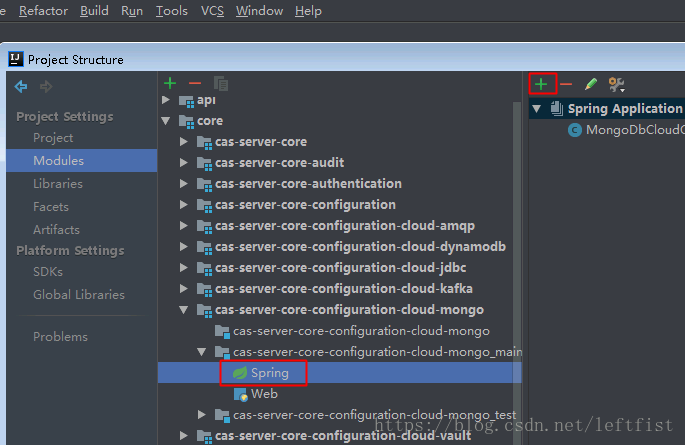The height and width of the screenshot is (445, 685).
Task: Remove selected module with minus icon
Action: pos(195,83)
